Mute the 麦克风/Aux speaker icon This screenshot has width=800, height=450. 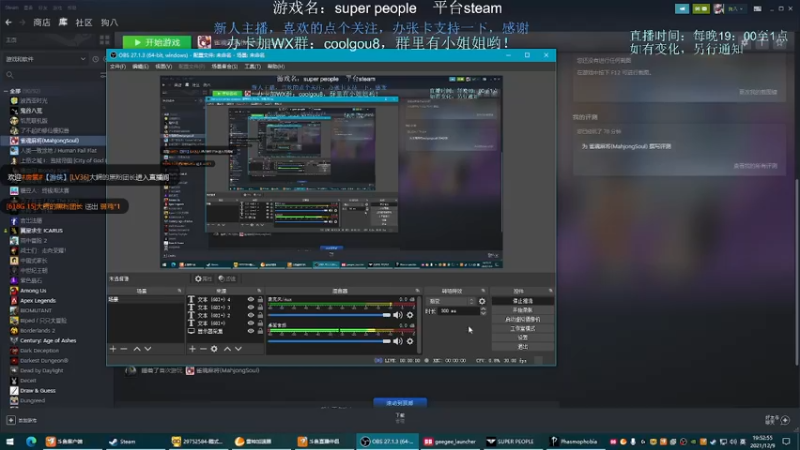(x=397, y=315)
